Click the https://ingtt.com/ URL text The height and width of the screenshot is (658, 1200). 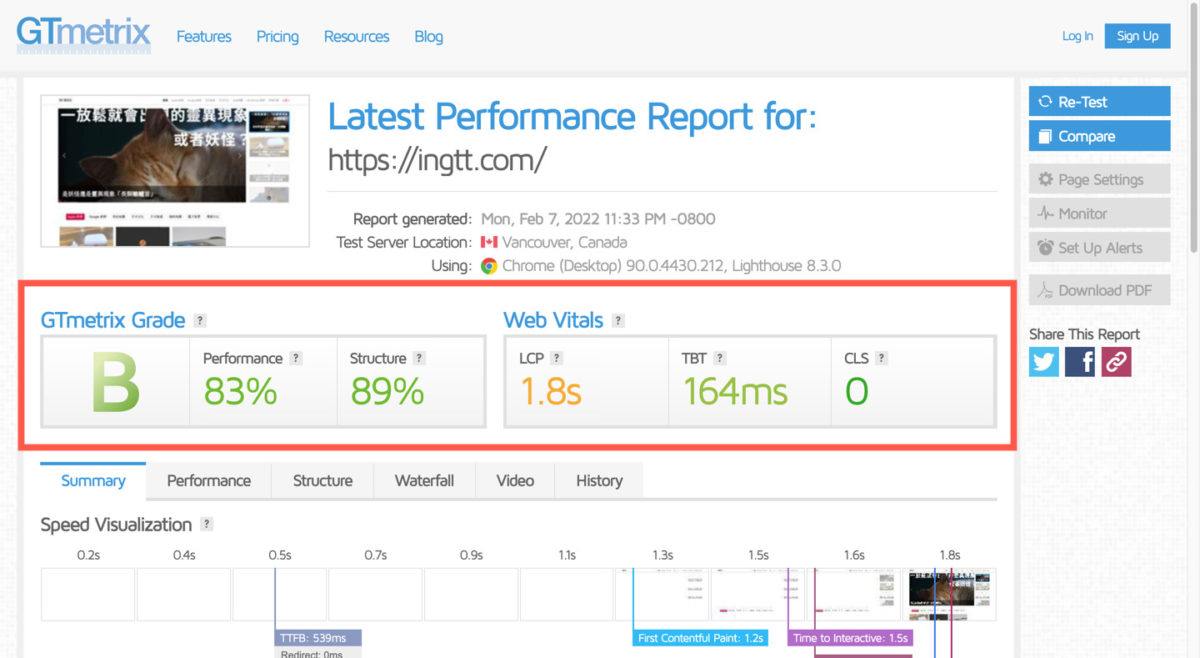click(437, 159)
